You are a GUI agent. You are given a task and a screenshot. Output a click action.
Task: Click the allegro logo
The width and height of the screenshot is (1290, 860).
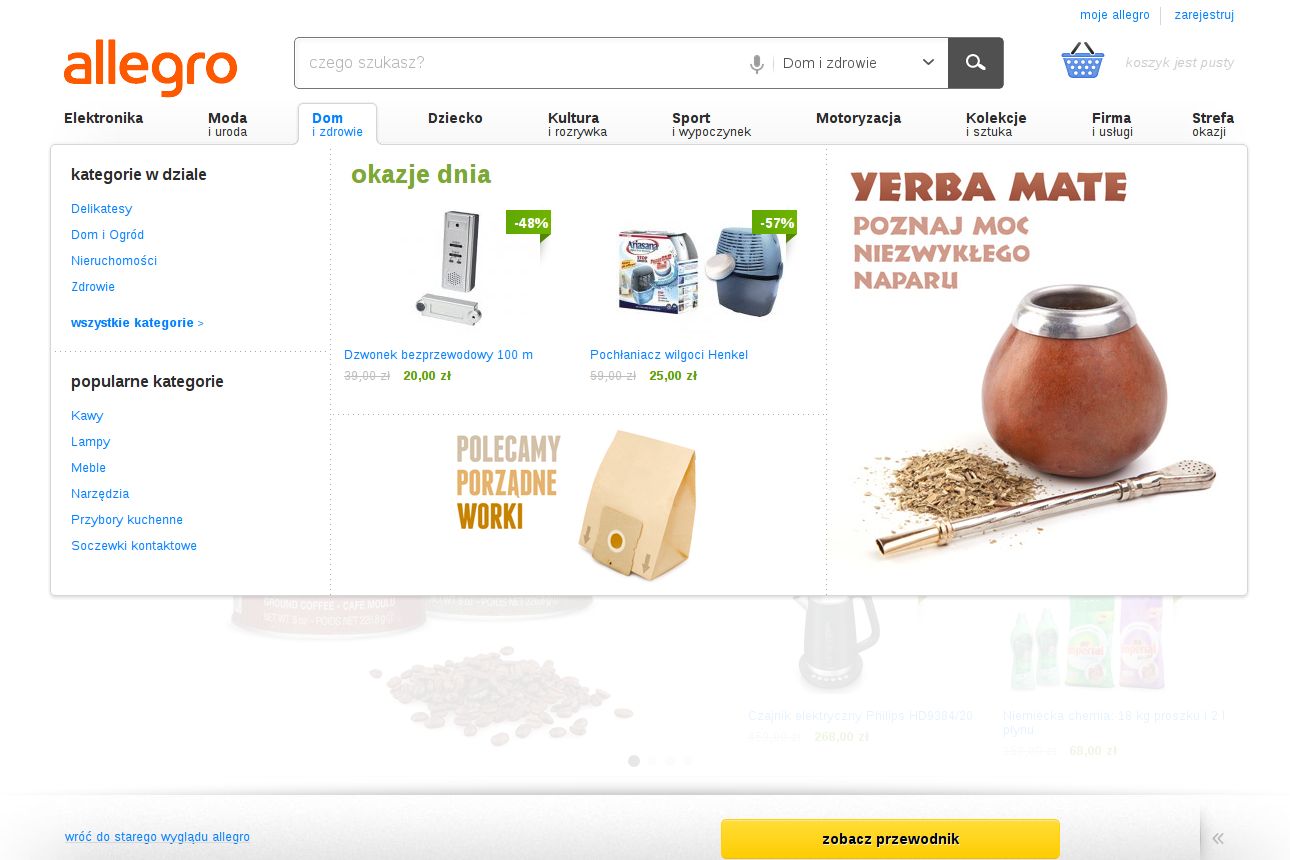point(150,66)
